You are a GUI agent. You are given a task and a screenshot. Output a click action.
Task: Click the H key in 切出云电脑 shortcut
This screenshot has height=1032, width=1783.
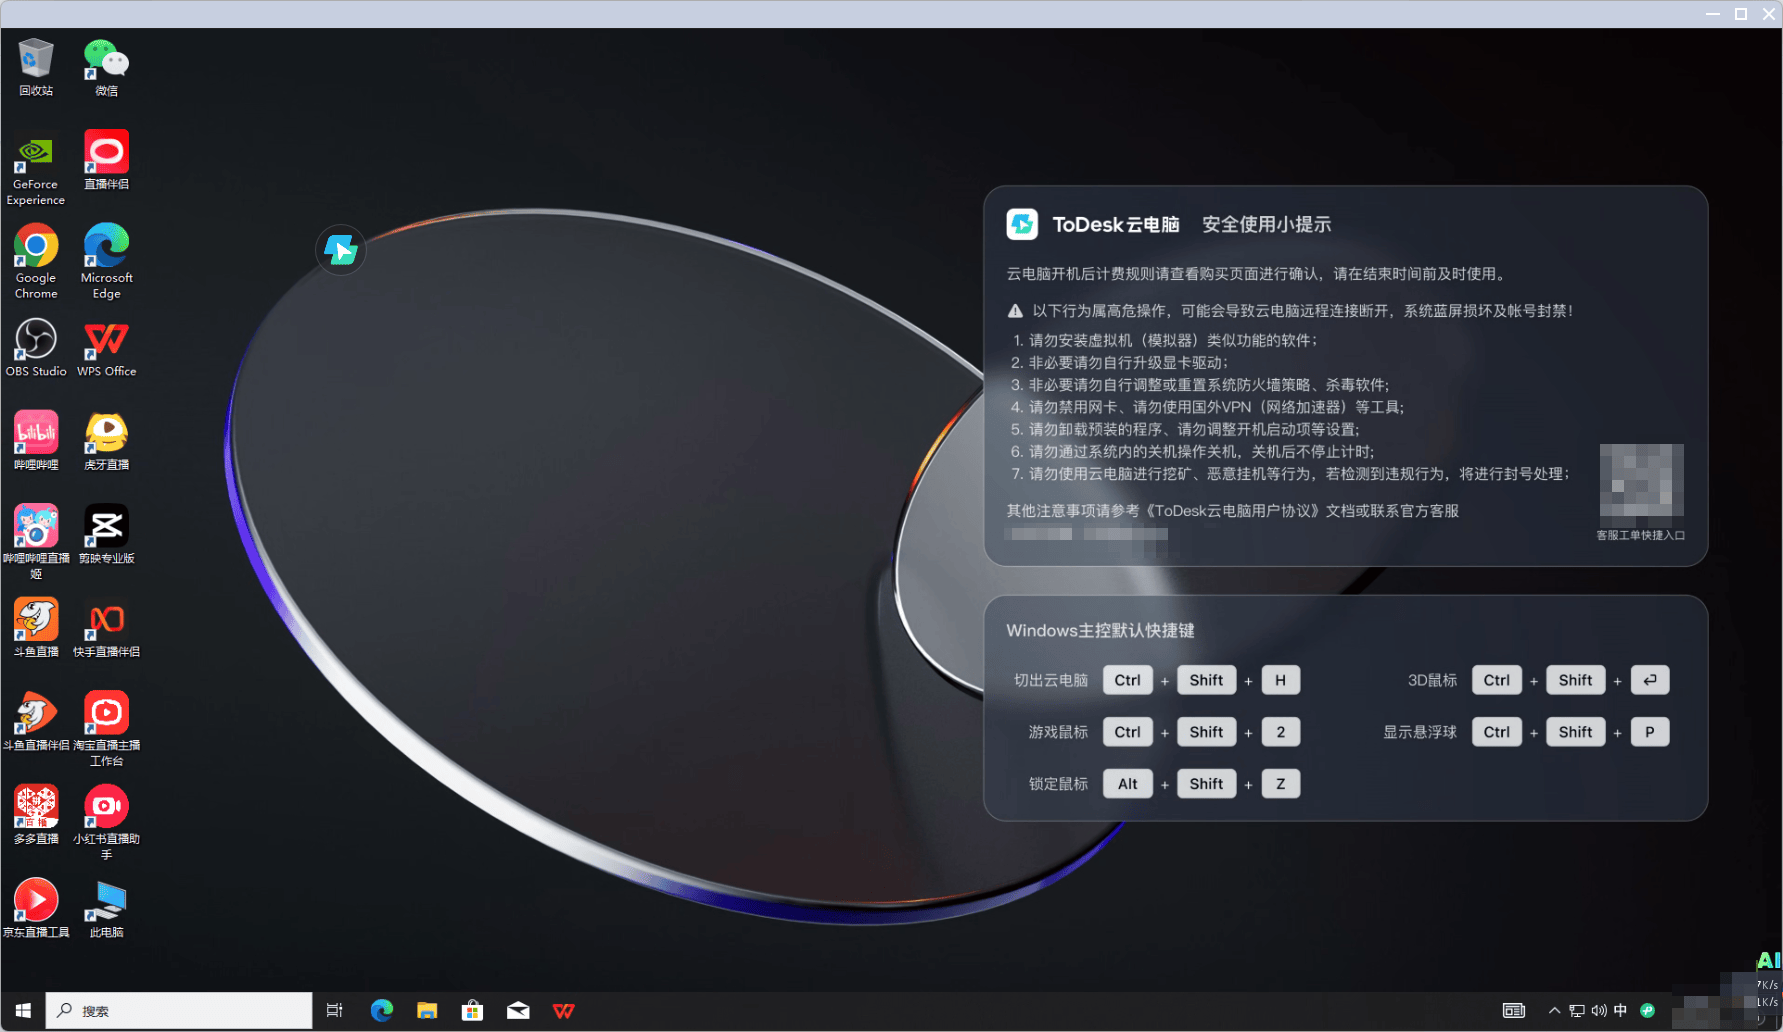coord(1281,680)
